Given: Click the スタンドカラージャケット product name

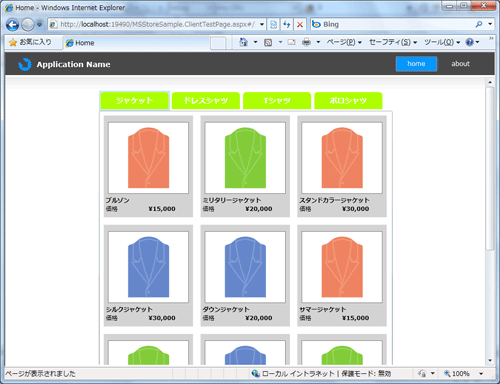Looking at the screenshot, I should pyautogui.click(x=334, y=200).
